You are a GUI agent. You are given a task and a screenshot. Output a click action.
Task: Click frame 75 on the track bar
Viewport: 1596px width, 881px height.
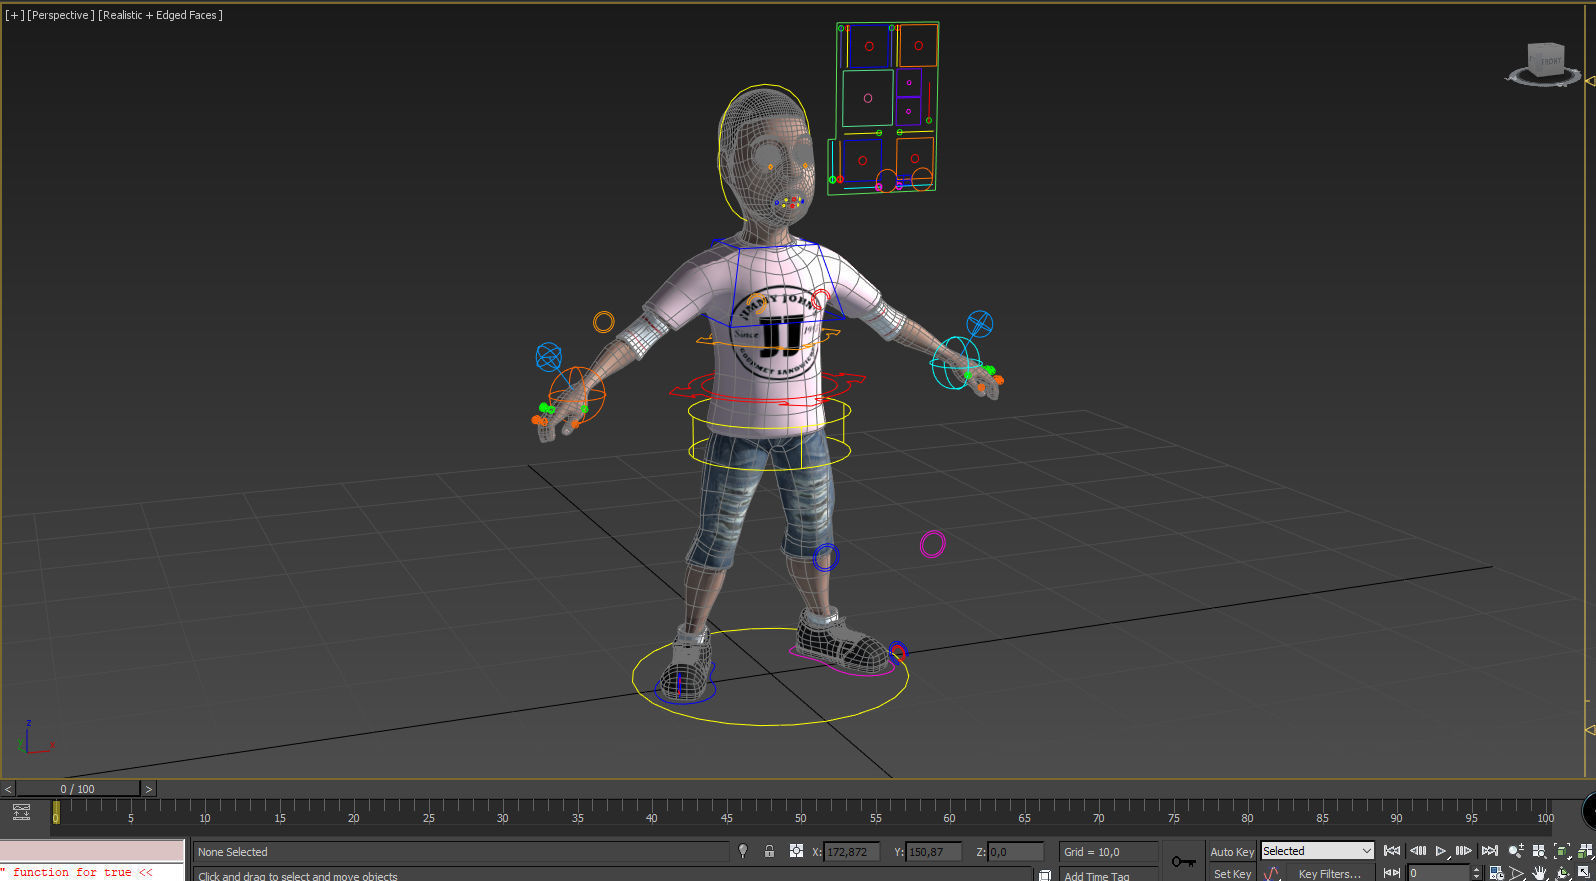(1173, 817)
